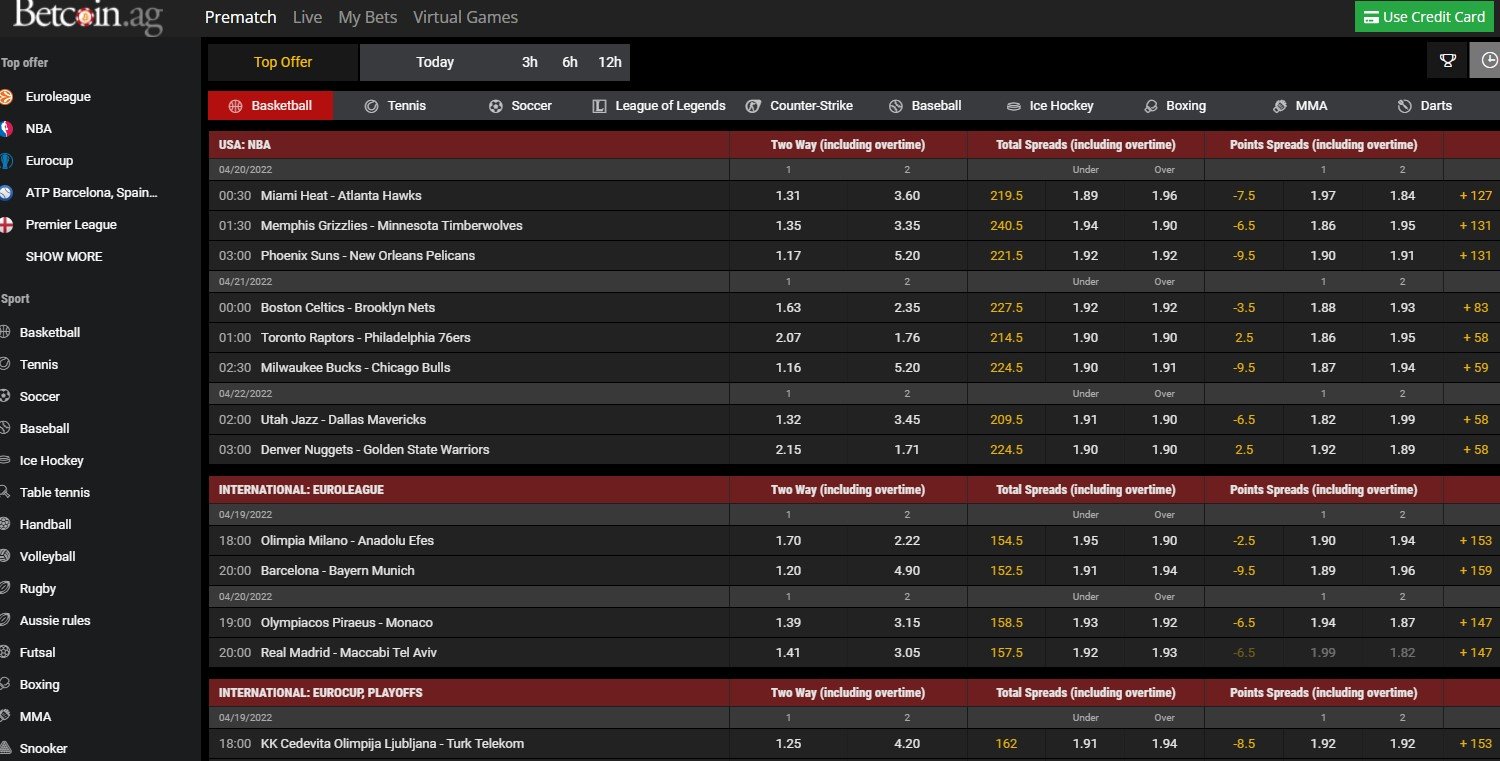This screenshot has height=761, width=1500.
Task: Bet 1.31 on Miami Heat to win
Action: [x=788, y=196]
